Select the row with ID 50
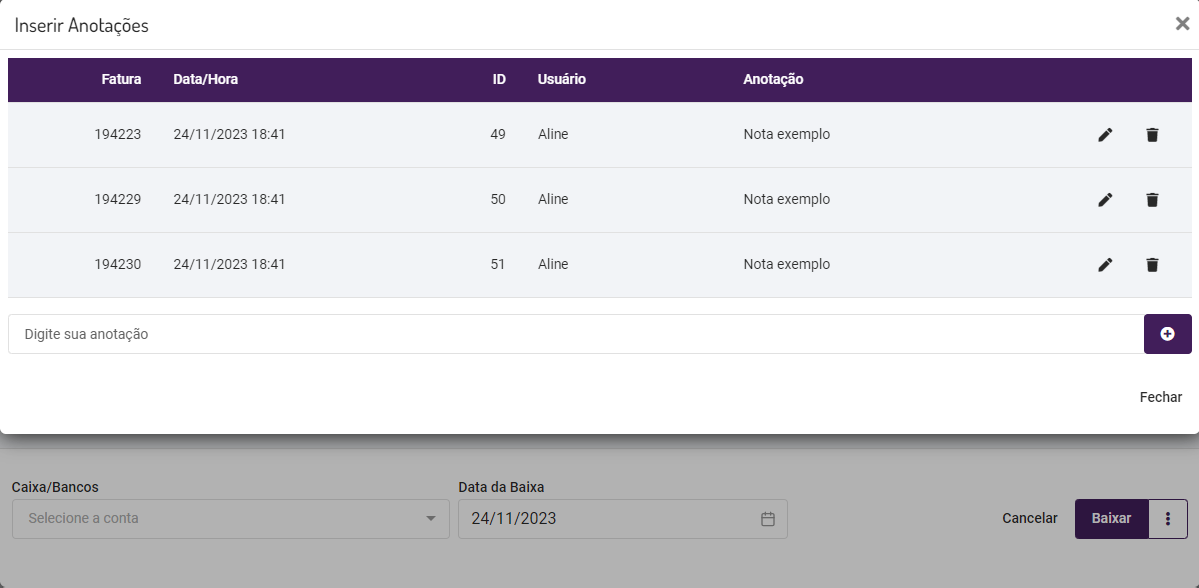This screenshot has width=1199, height=588. [498, 200]
